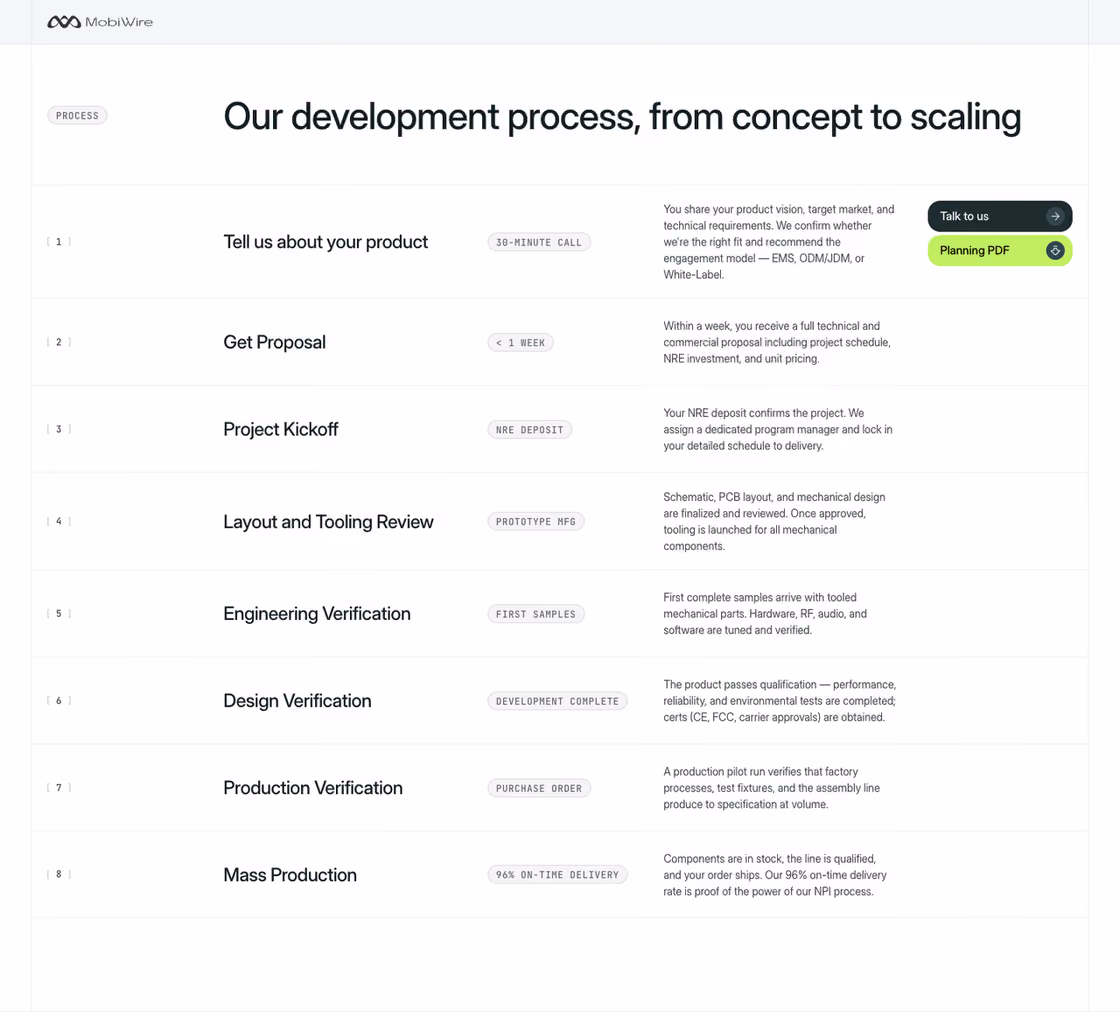Click the PROTOTYPE MFG badge
The height and width of the screenshot is (1012, 1120).
tap(536, 522)
